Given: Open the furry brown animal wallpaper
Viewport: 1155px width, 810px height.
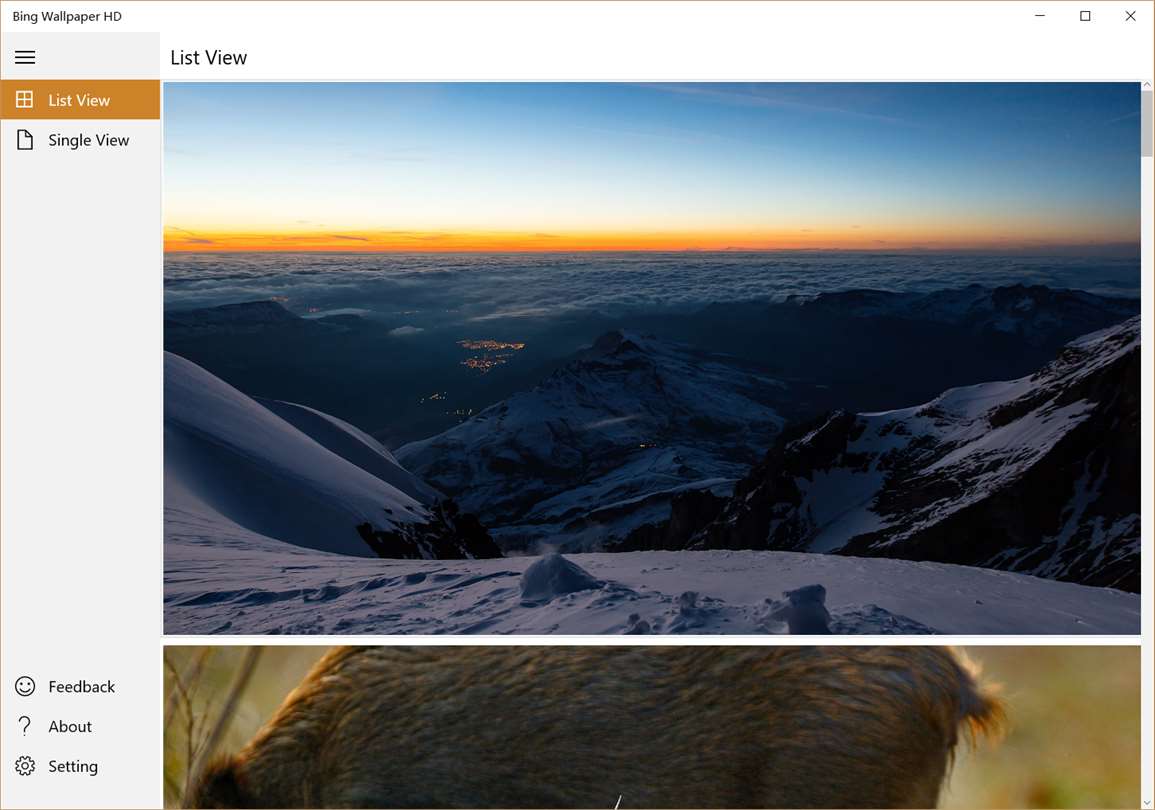Looking at the screenshot, I should coord(652,728).
